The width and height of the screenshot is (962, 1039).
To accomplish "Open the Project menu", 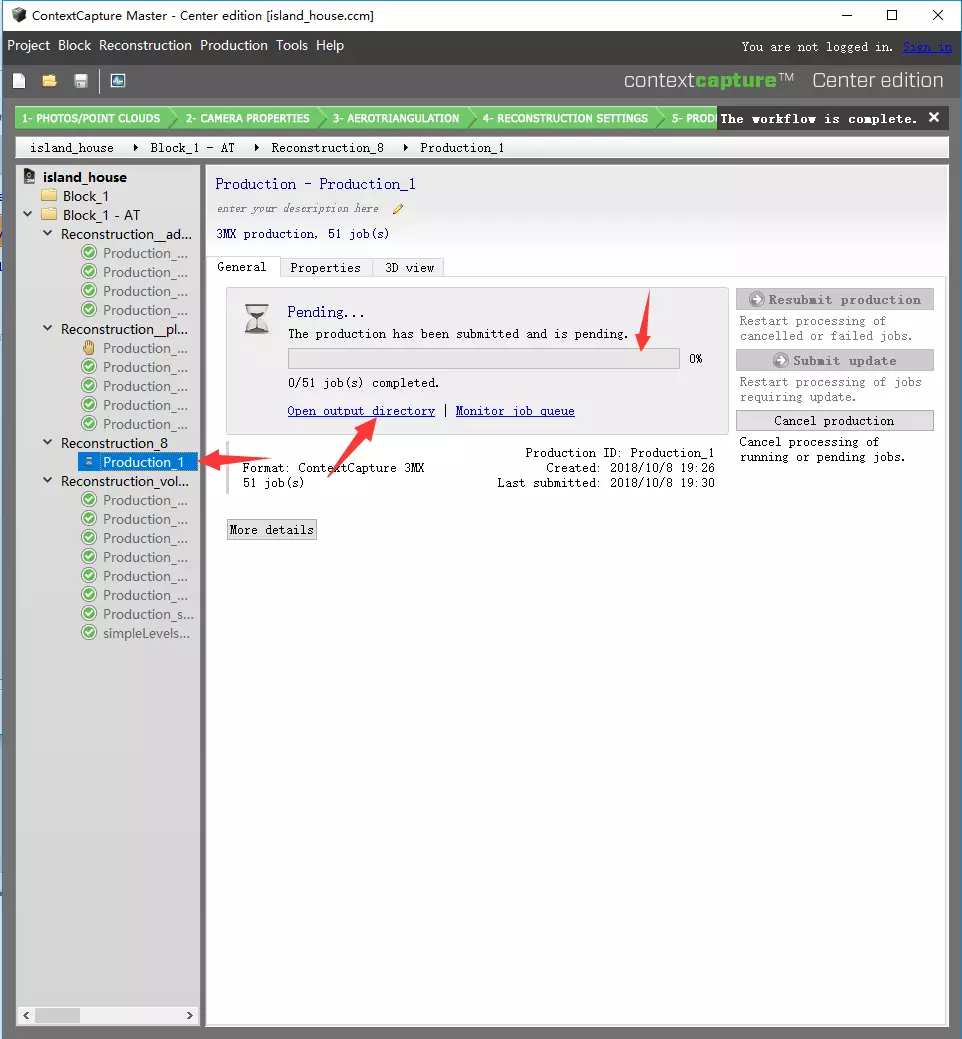I will [28, 45].
